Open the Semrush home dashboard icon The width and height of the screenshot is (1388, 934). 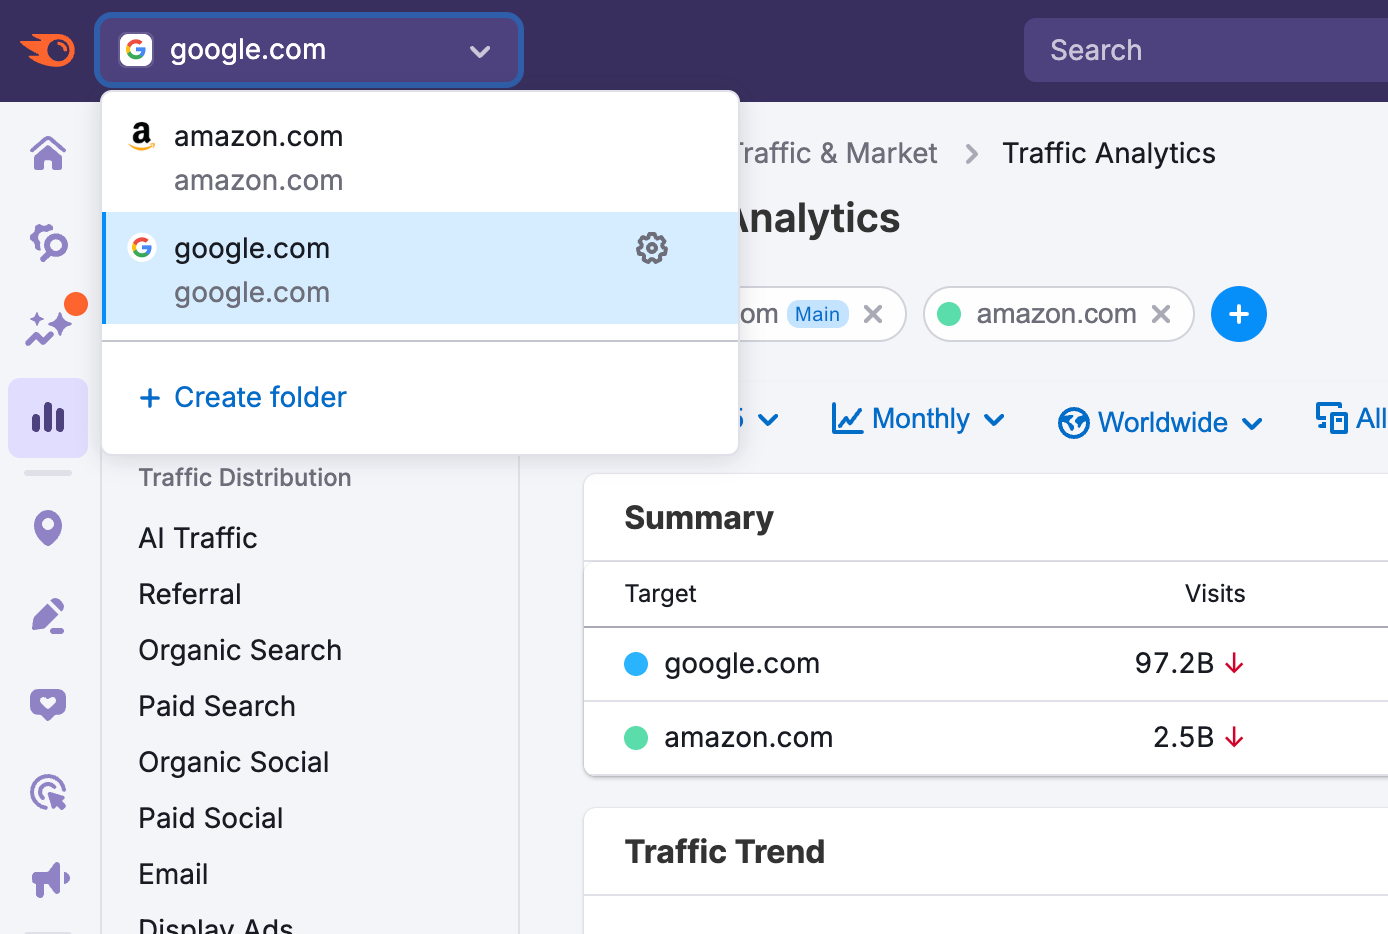(47, 154)
